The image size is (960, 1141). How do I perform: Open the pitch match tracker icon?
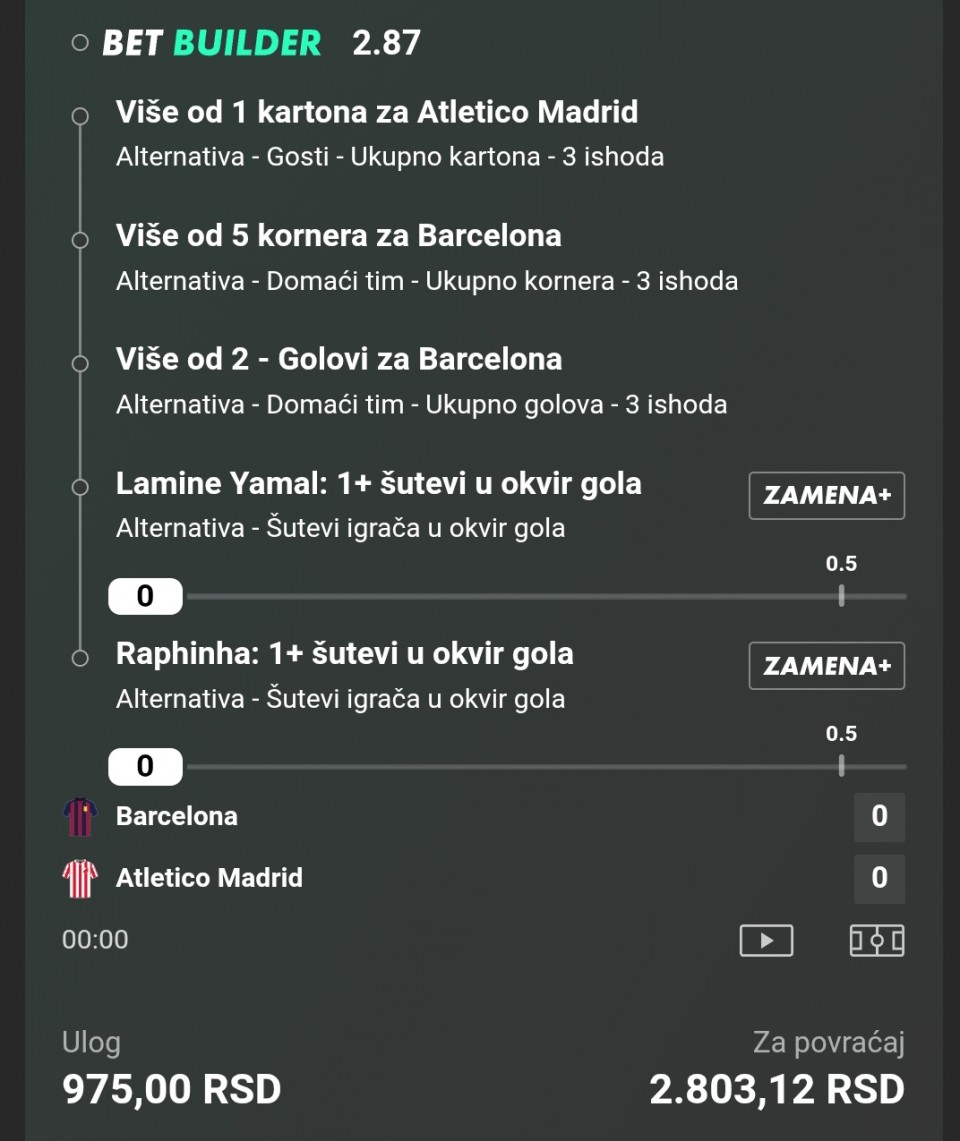[877, 940]
